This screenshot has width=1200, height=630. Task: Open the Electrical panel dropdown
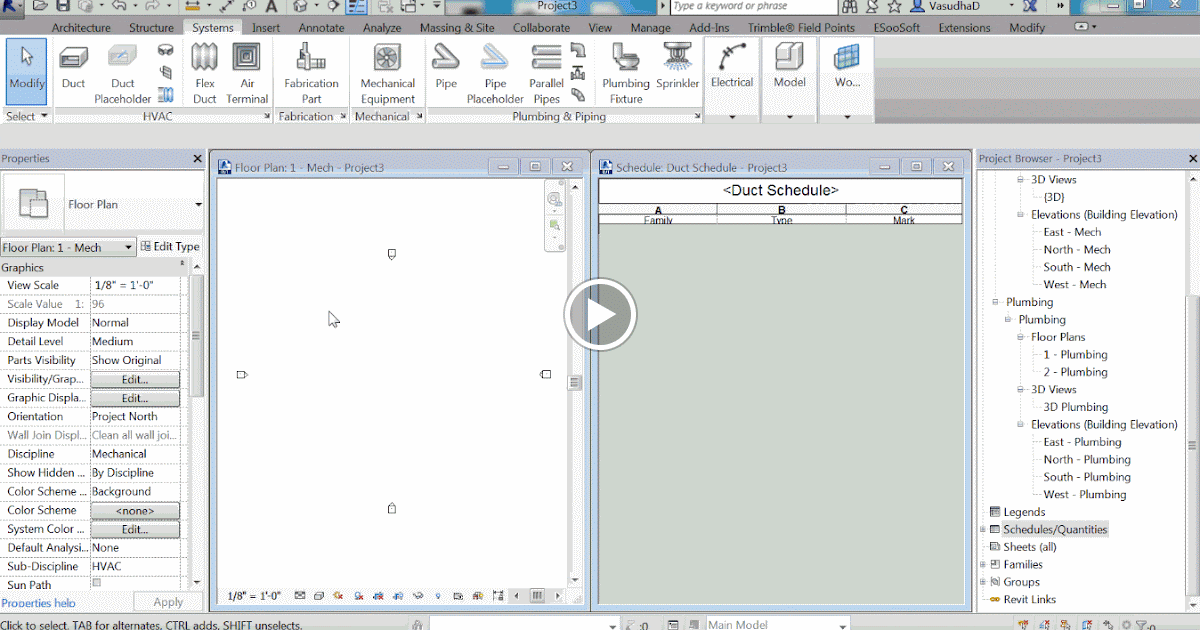pos(732,117)
